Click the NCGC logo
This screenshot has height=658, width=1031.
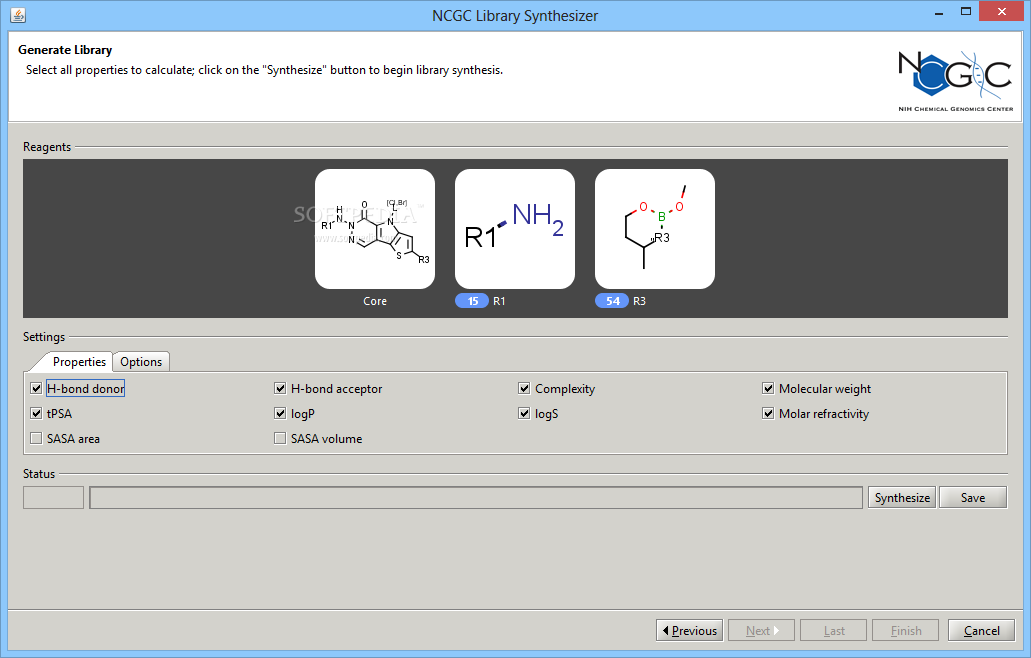pos(955,81)
